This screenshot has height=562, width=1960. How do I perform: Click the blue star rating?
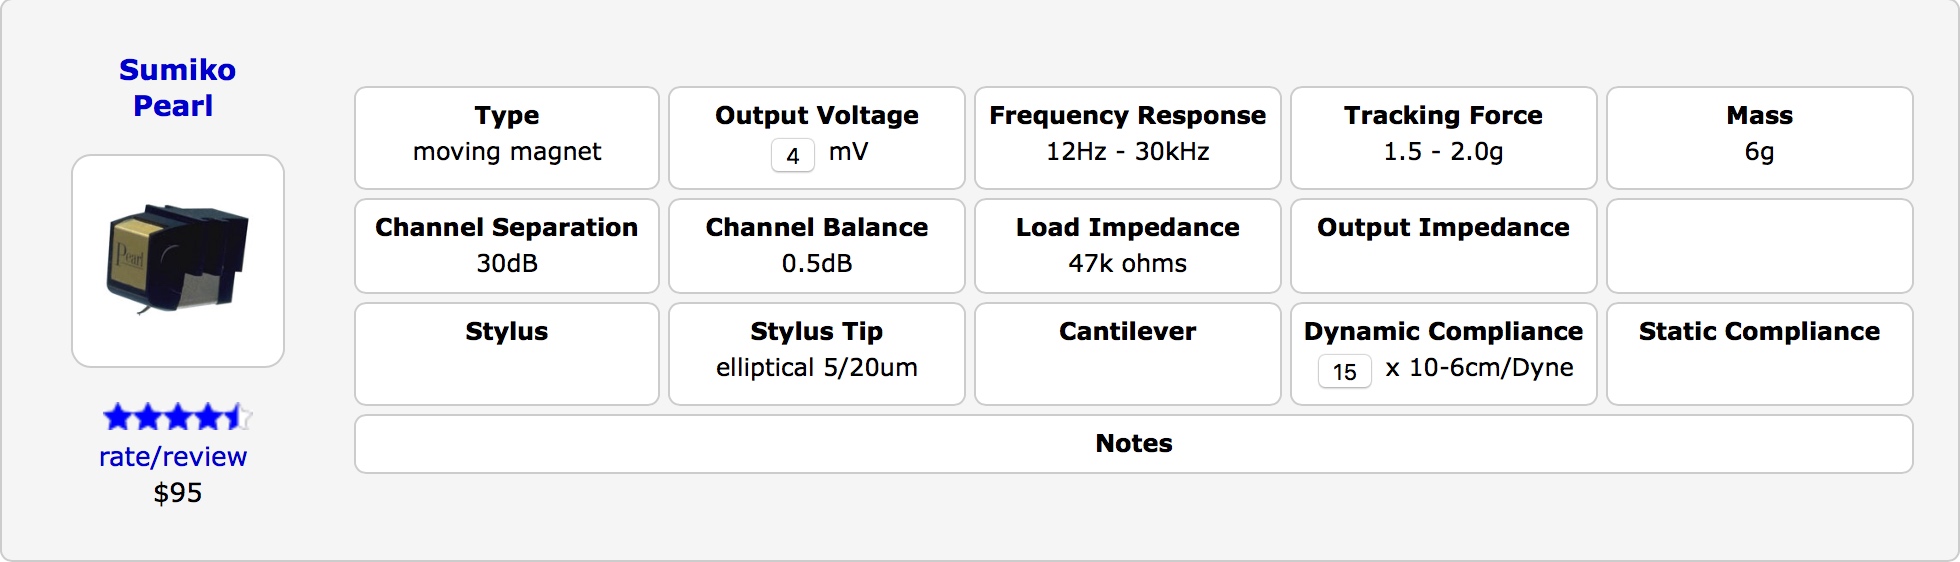pyautogui.click(x=177, y=417)
